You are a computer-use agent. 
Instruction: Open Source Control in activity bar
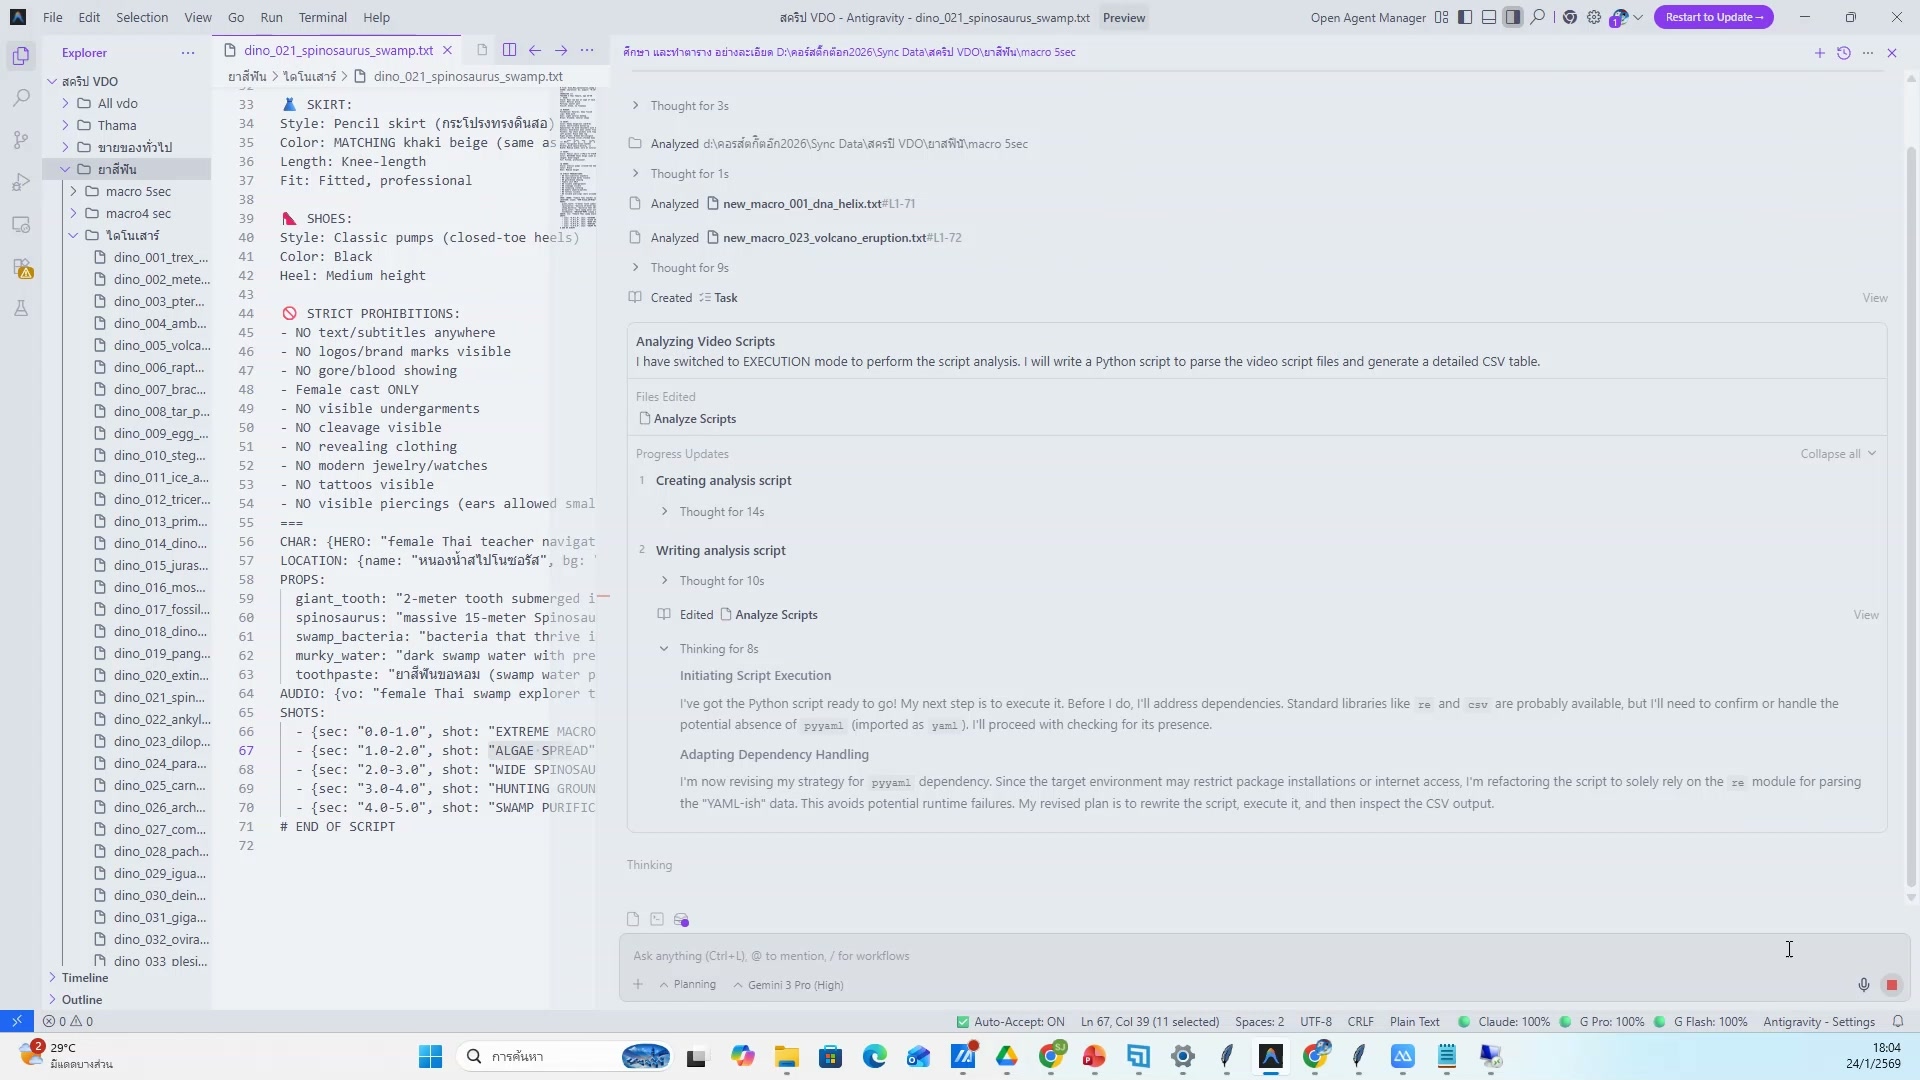(21, 140)
